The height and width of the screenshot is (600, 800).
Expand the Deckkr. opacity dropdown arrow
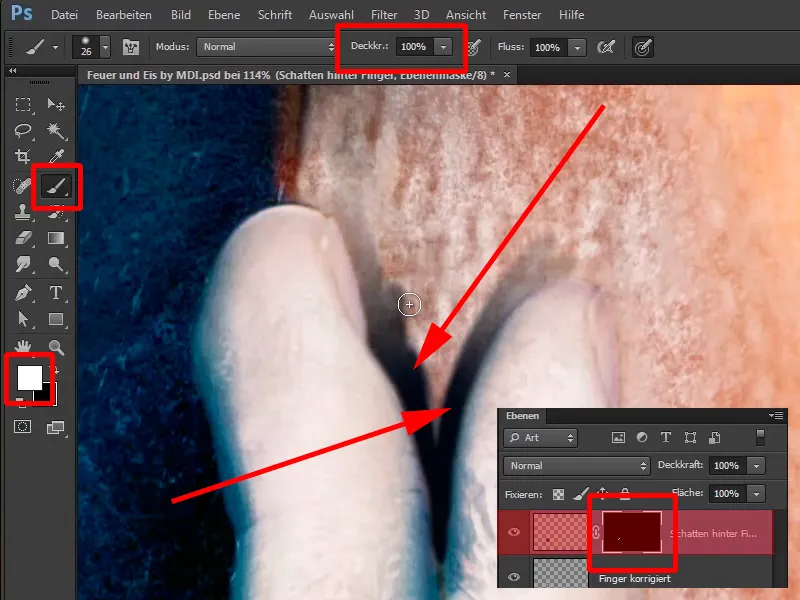pos(443,47)
